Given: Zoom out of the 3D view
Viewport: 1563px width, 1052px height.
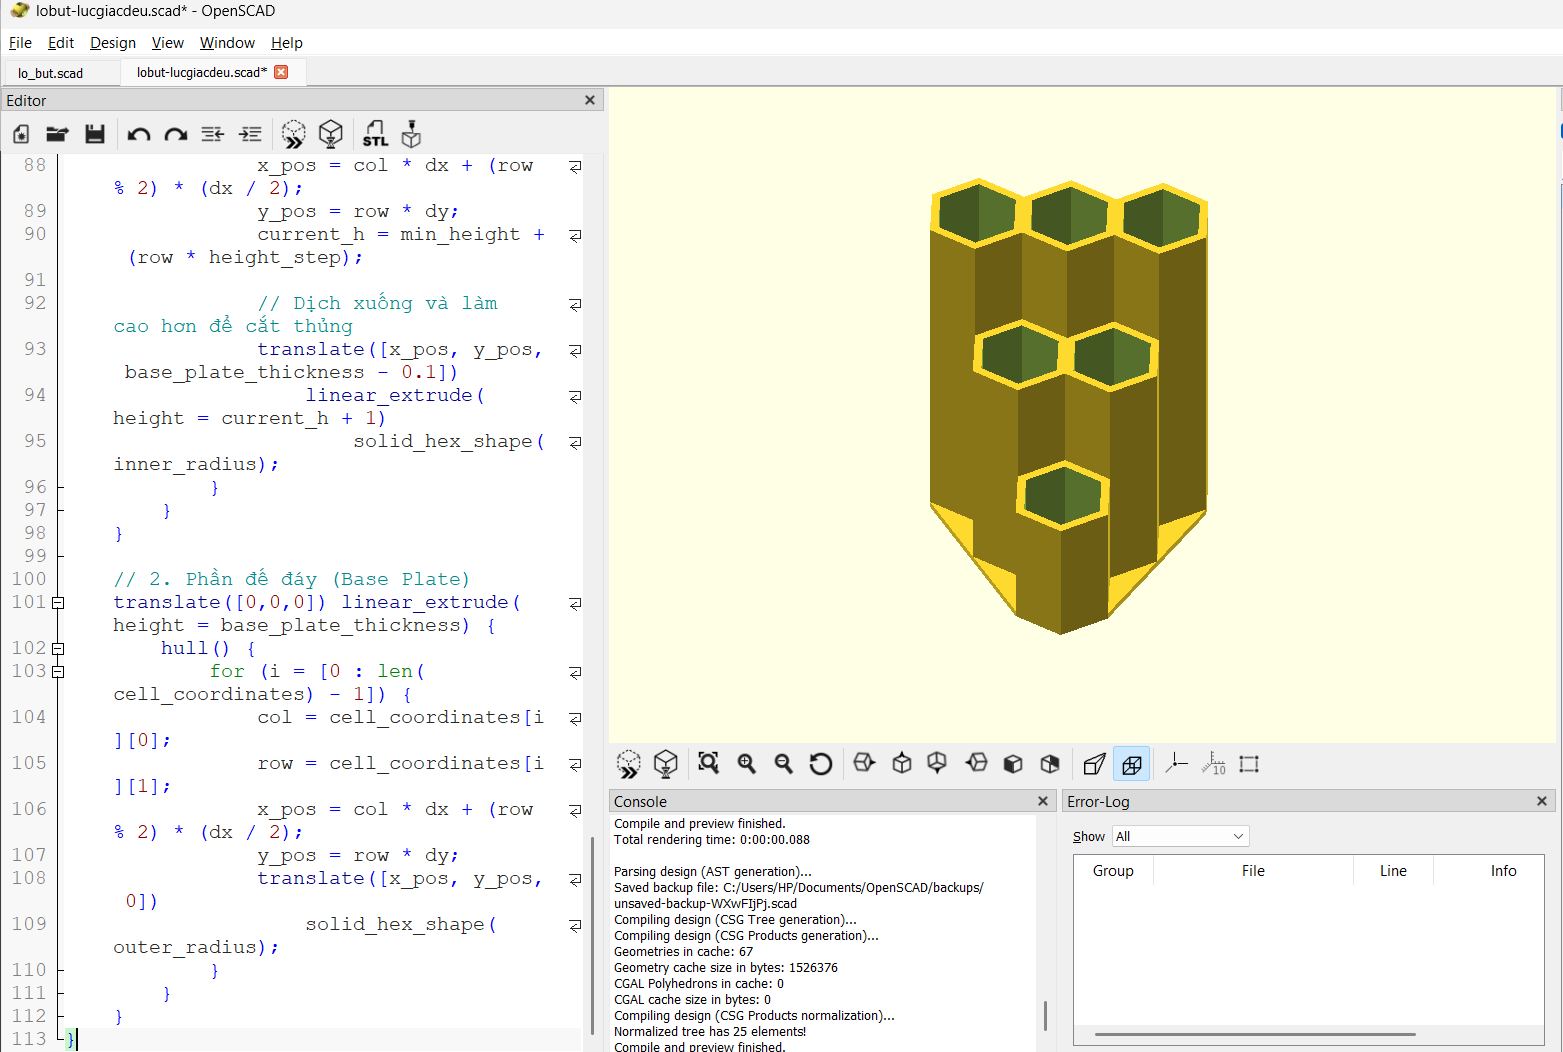Looking at the screenshot, I should tap(784, 764).
